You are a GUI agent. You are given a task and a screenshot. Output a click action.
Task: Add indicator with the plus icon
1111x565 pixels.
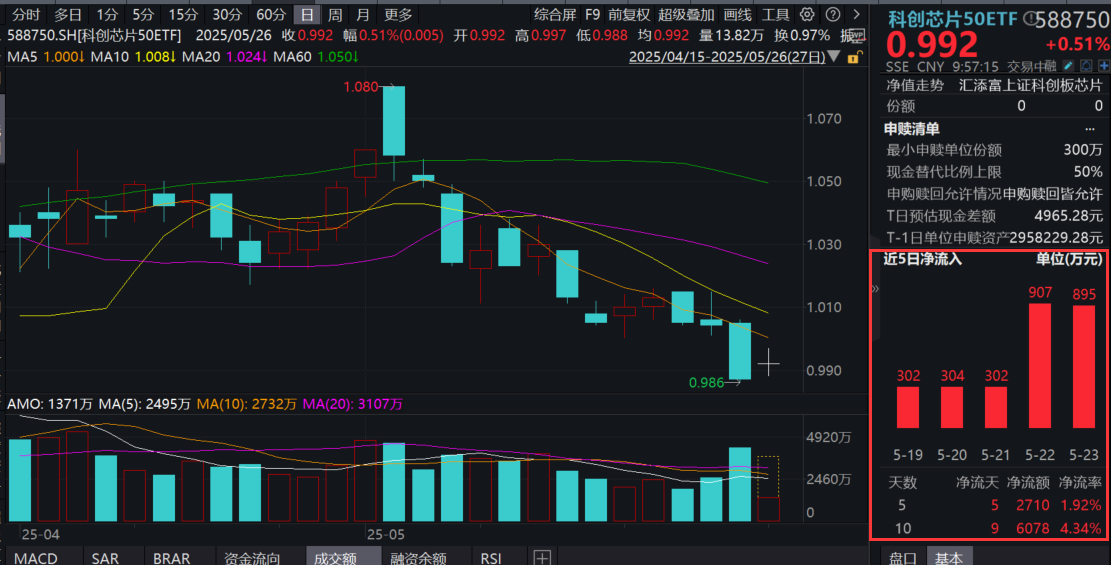tap(541, 557)
